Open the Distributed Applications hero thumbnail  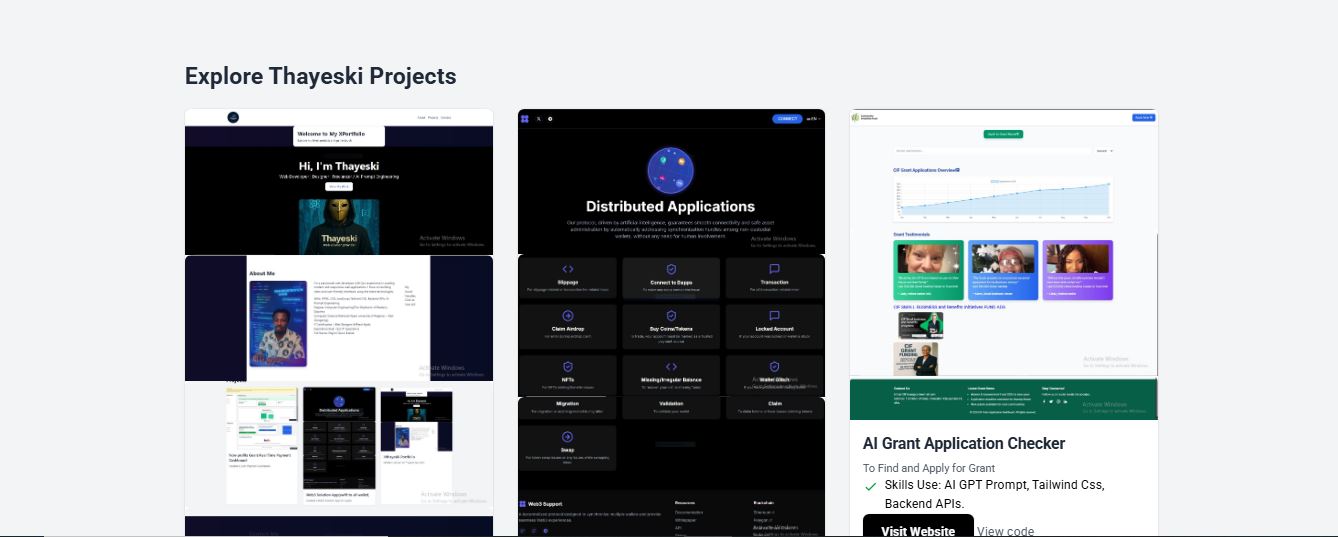[671, 181]
